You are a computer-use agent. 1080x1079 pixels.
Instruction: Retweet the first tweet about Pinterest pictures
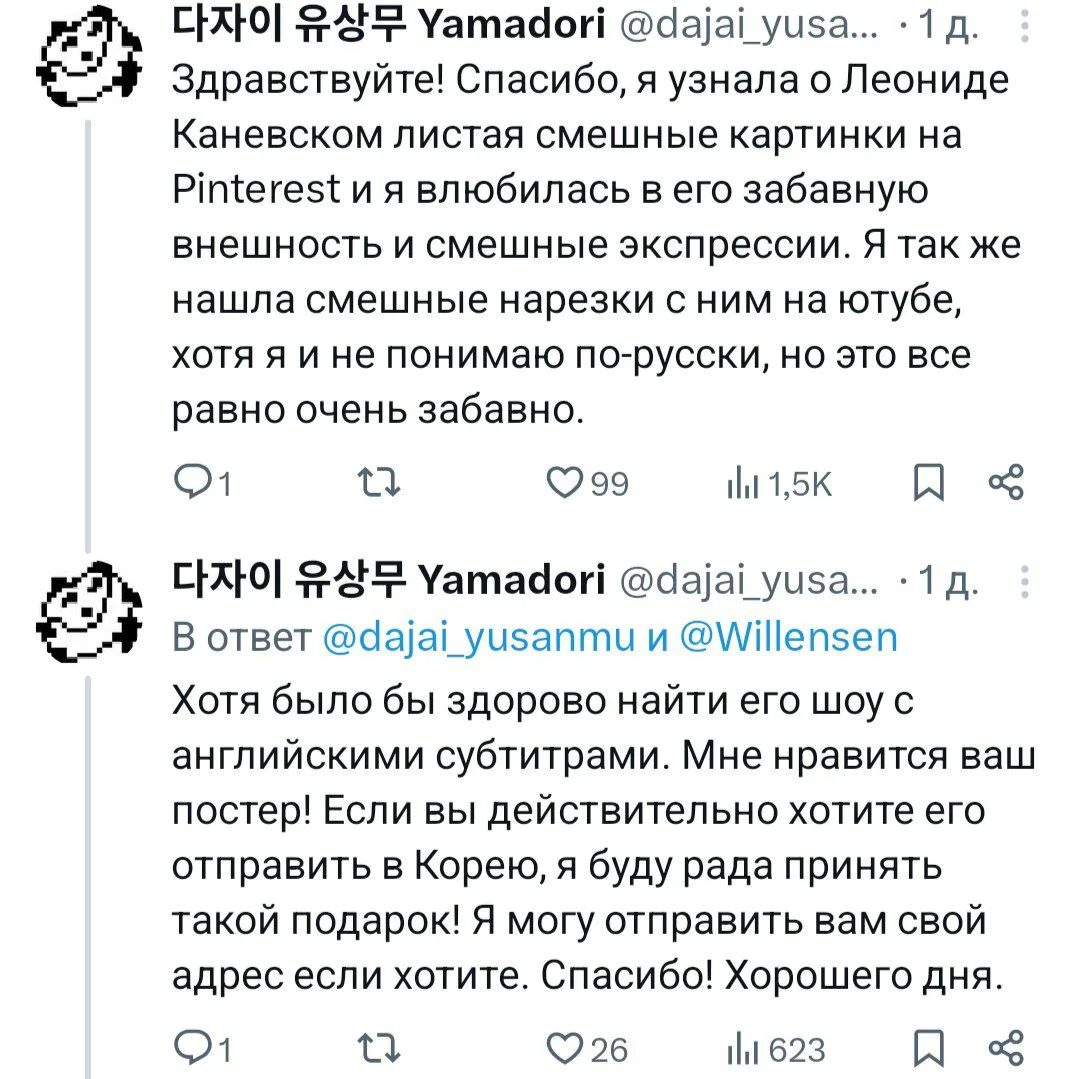[x=379, y=483]
